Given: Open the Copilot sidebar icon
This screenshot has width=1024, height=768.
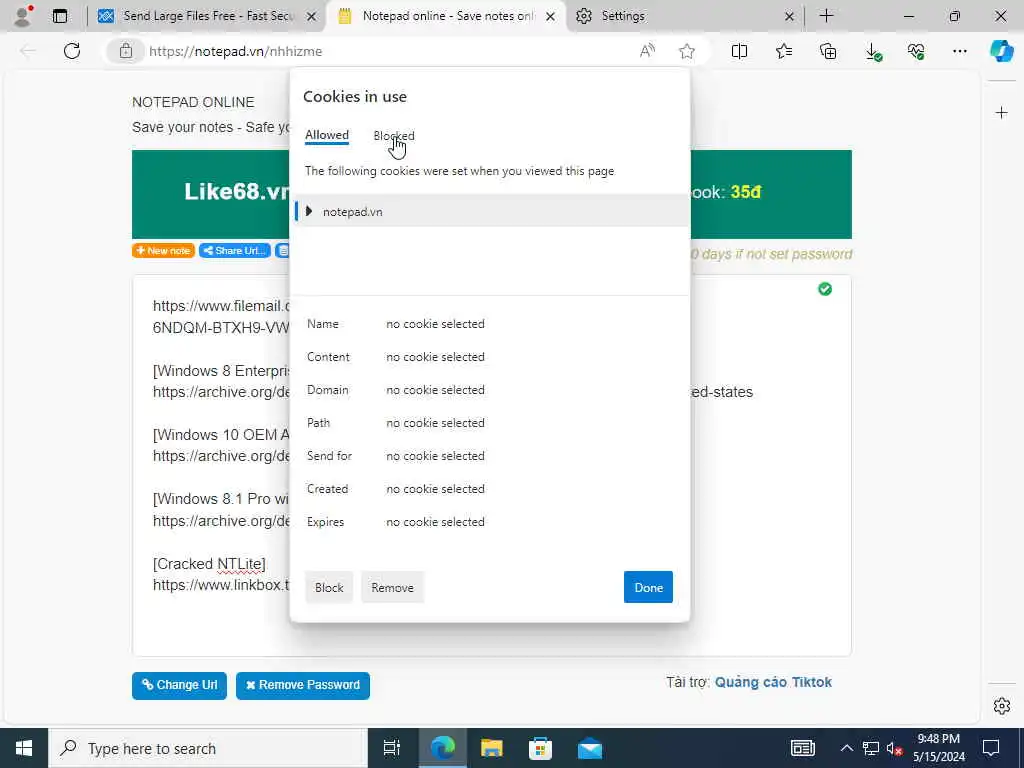Looking at the screenshot, I should point(1001,51).
